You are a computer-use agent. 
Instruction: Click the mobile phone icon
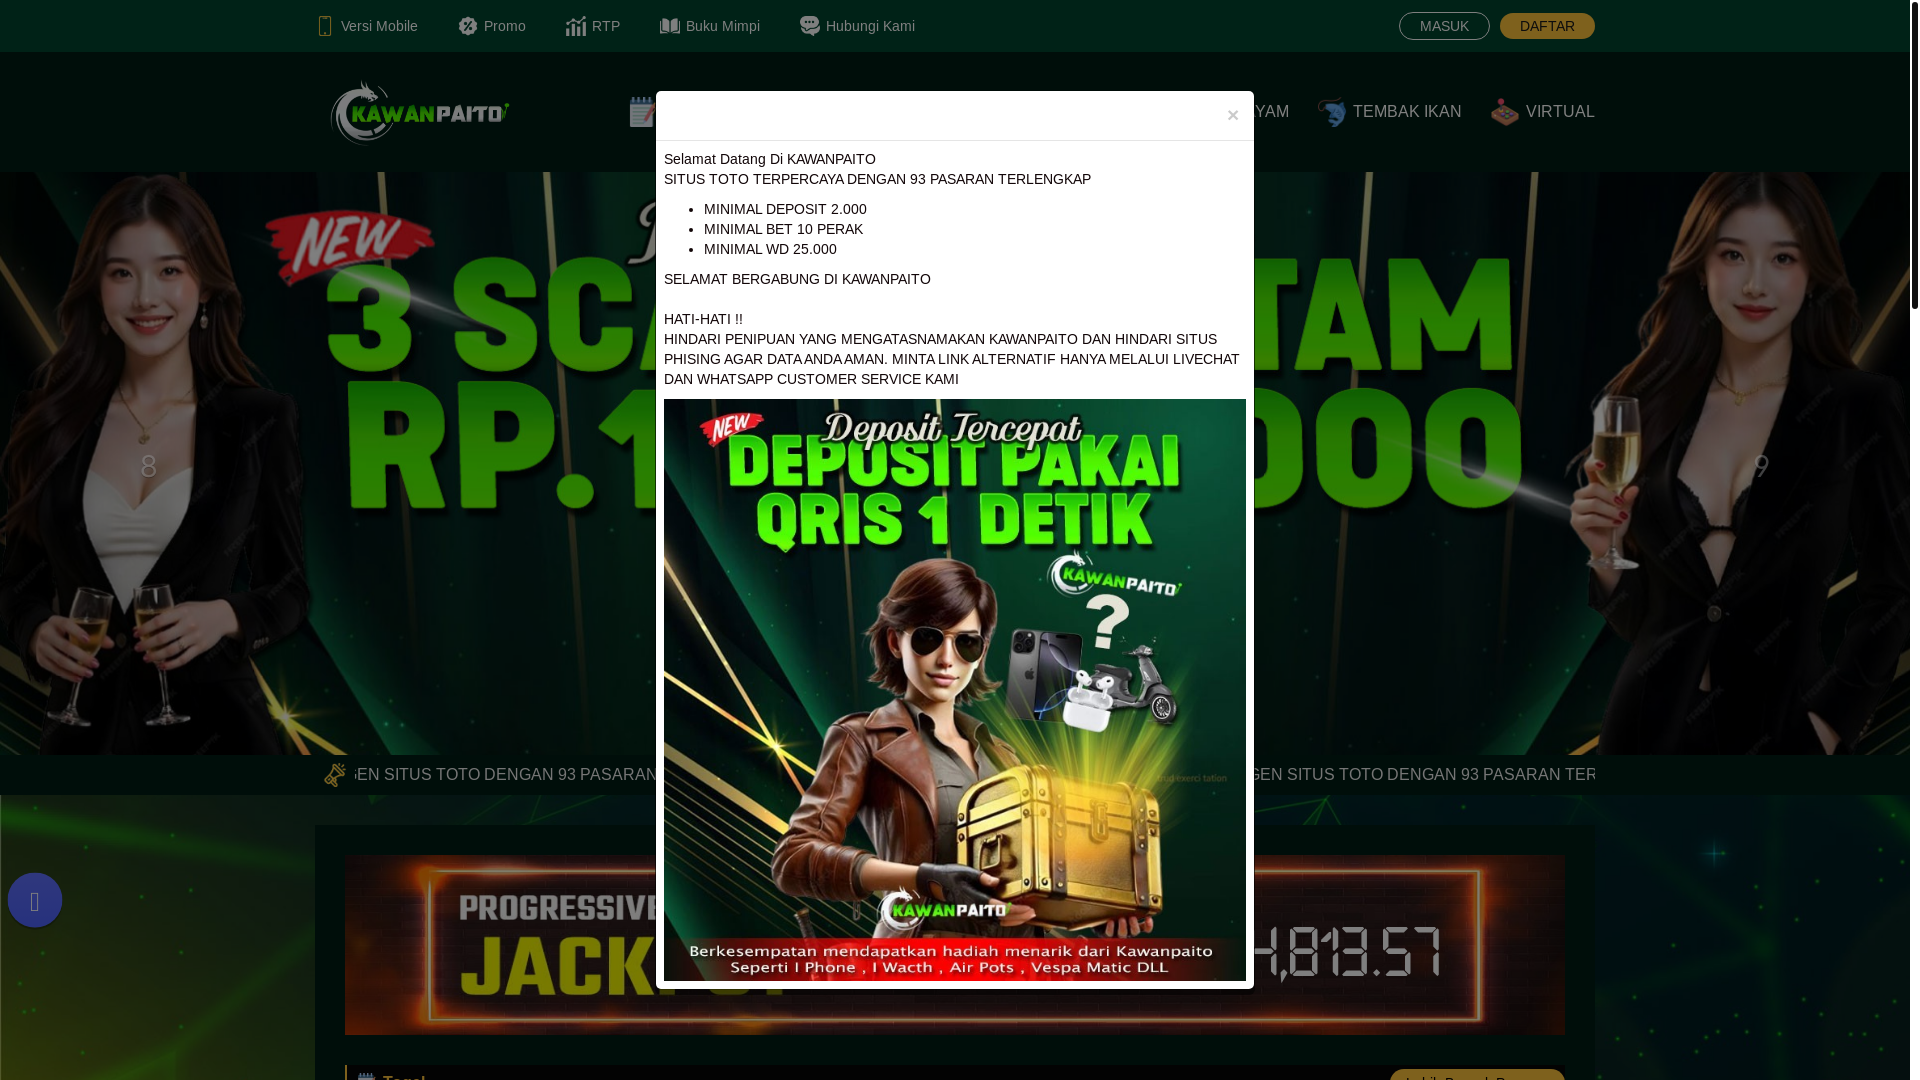[x=325, y=26]
